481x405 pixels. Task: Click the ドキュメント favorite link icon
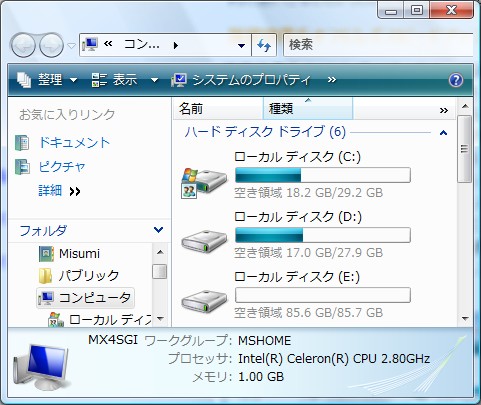pyautogui.click(x=22, y=143)
